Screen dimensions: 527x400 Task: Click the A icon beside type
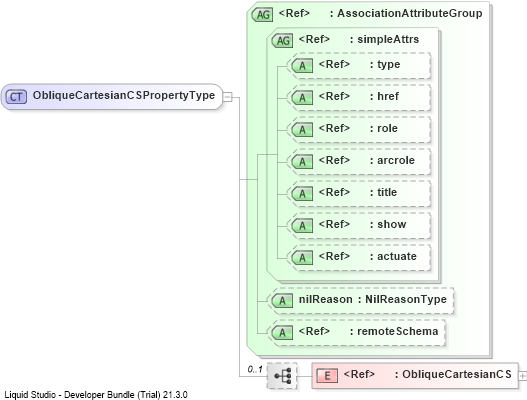coord(302,66)
